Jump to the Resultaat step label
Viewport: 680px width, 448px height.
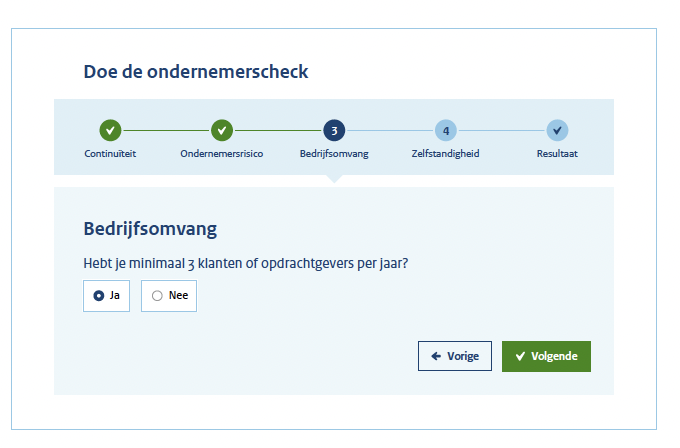coord(557,154)
